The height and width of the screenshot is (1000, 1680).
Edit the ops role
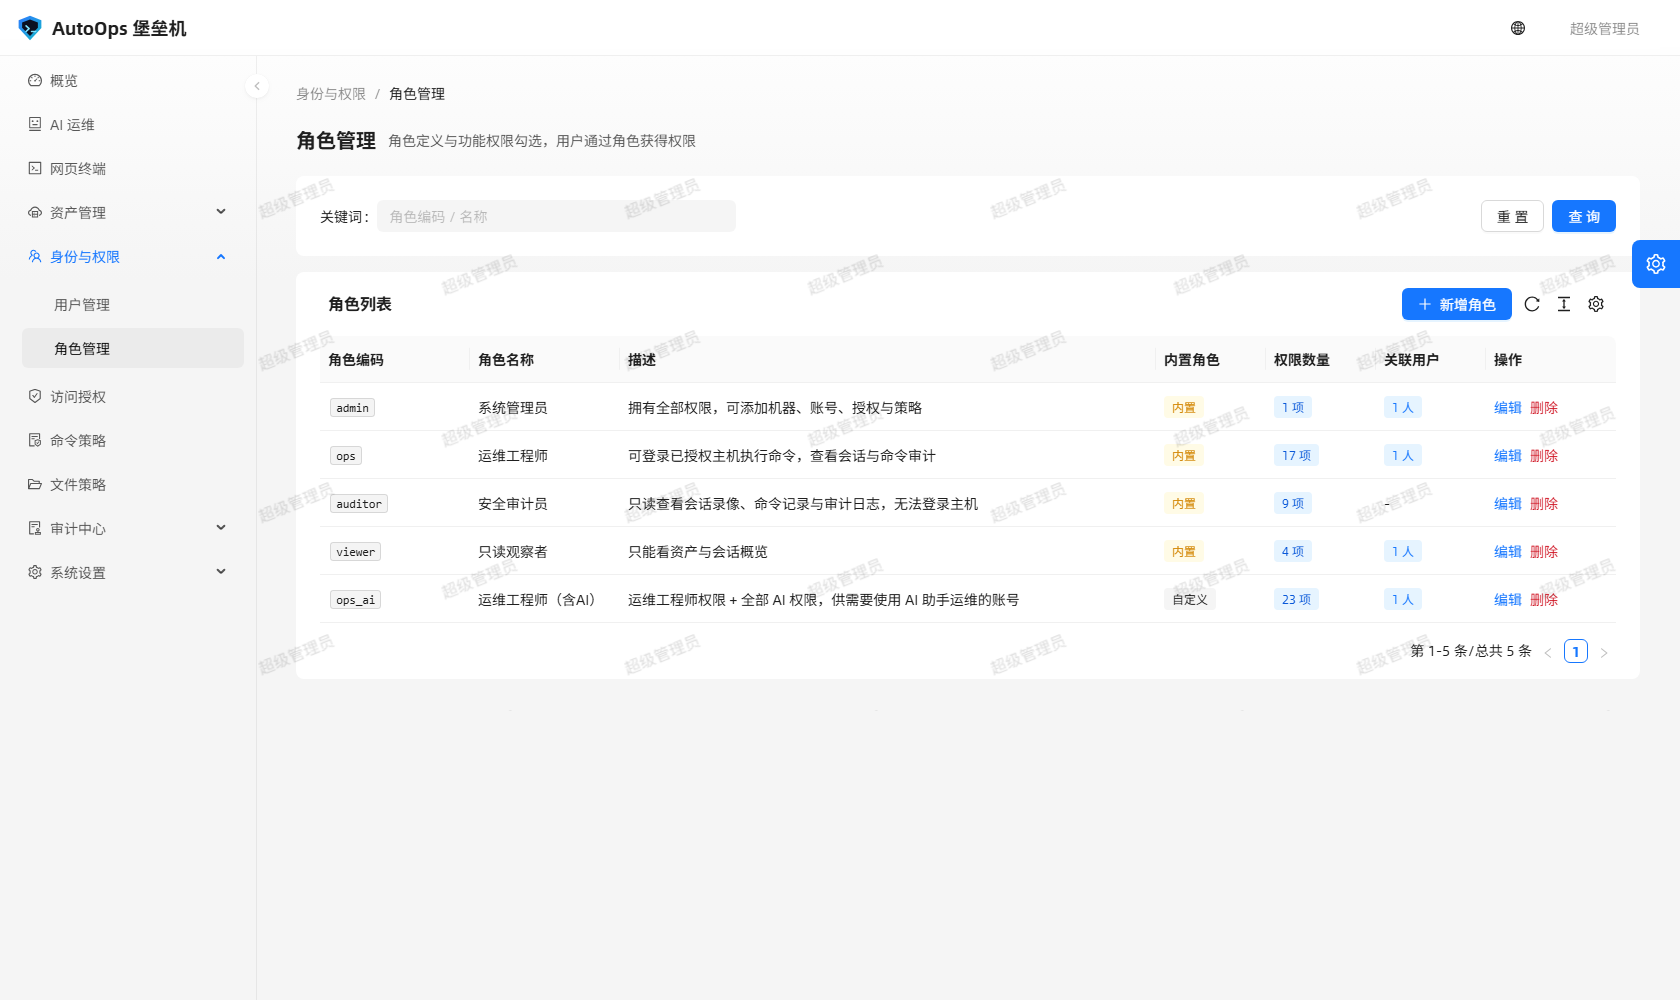(1508, 456)
